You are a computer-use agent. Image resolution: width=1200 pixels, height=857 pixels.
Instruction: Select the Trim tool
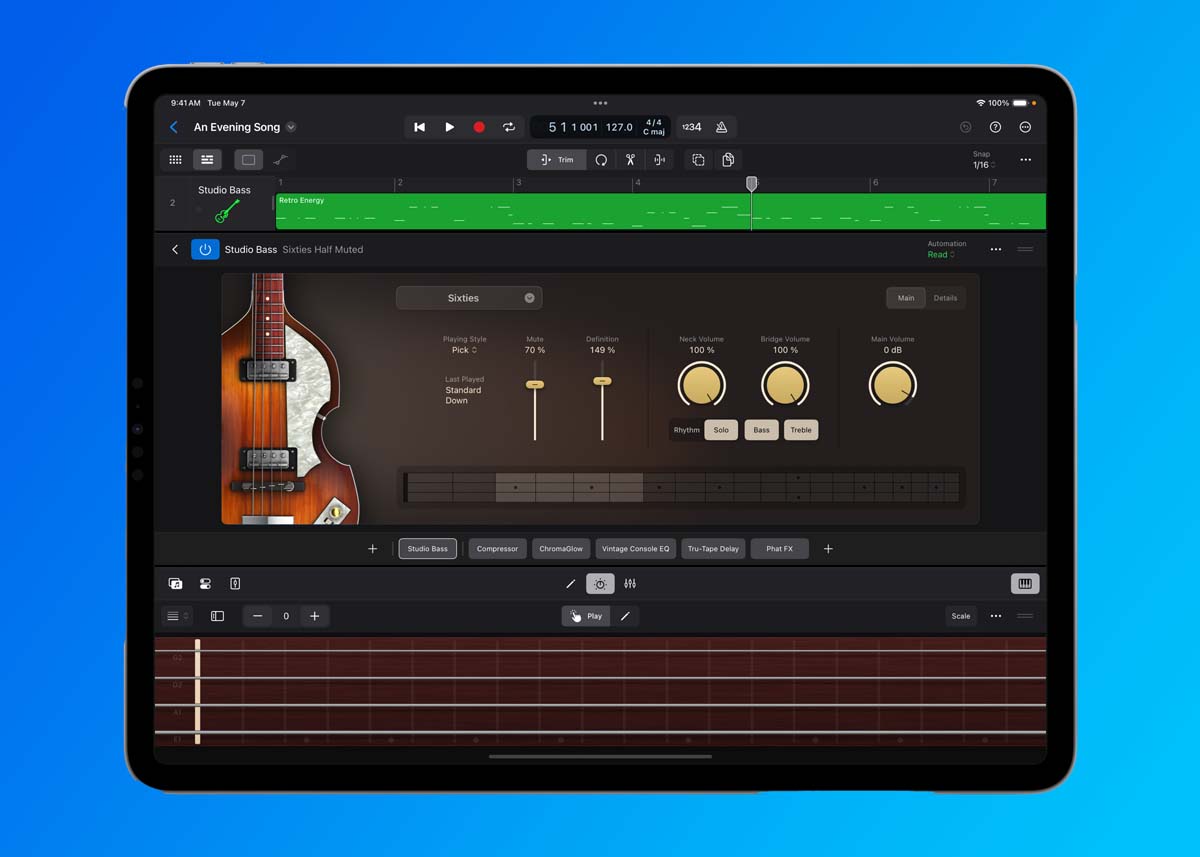point(557,159)
